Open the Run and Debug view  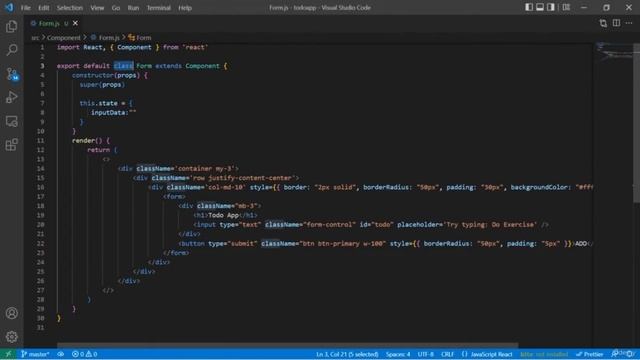coord(11,97)
